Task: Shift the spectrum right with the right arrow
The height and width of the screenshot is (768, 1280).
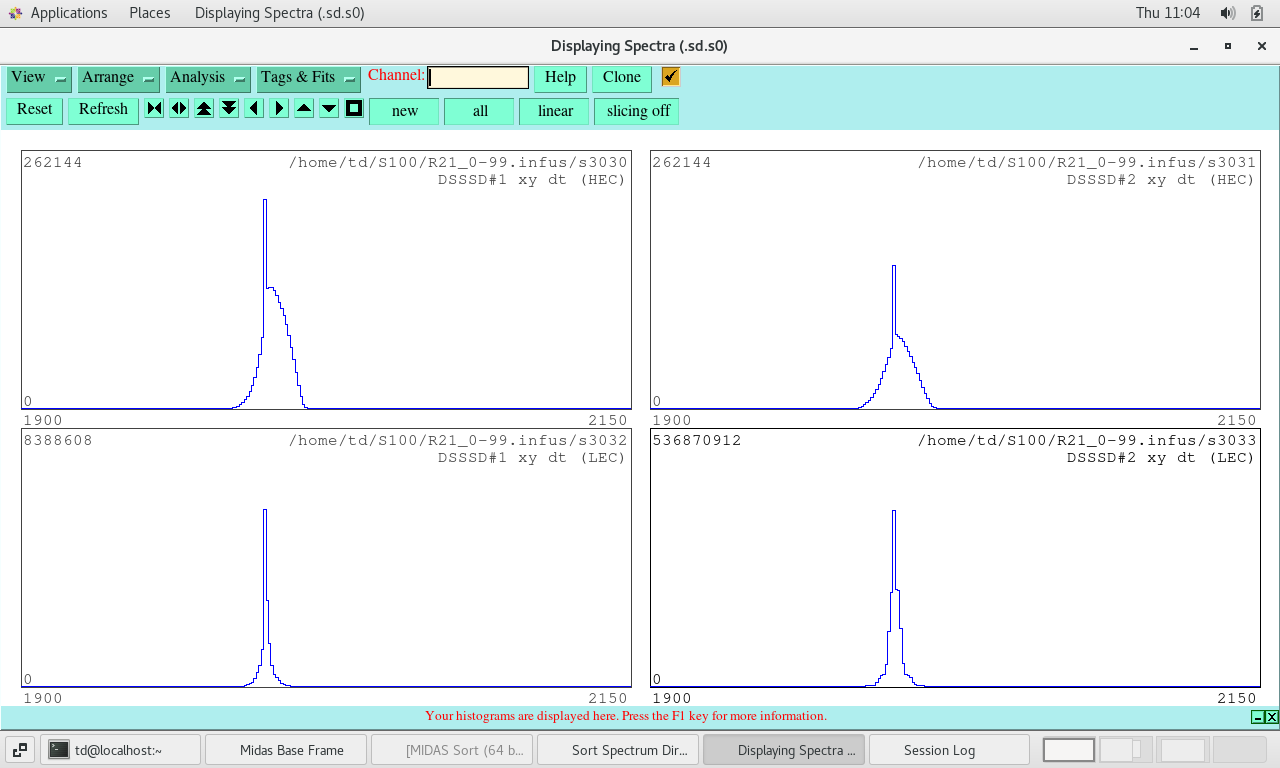Action: click(x=279, y=109)
